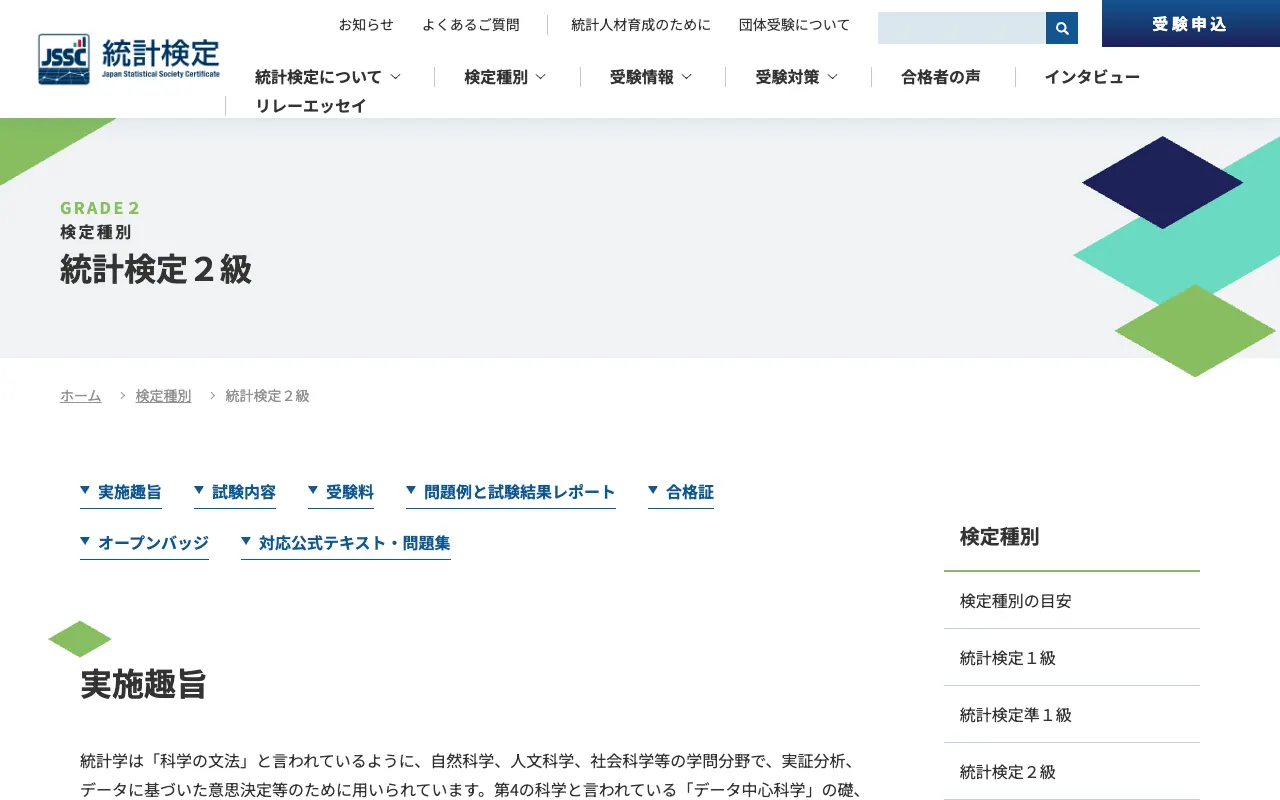The image size is (1280, 800).
Task: Select 統計検定２級 in sidebar
Action: coord(1072,772)
